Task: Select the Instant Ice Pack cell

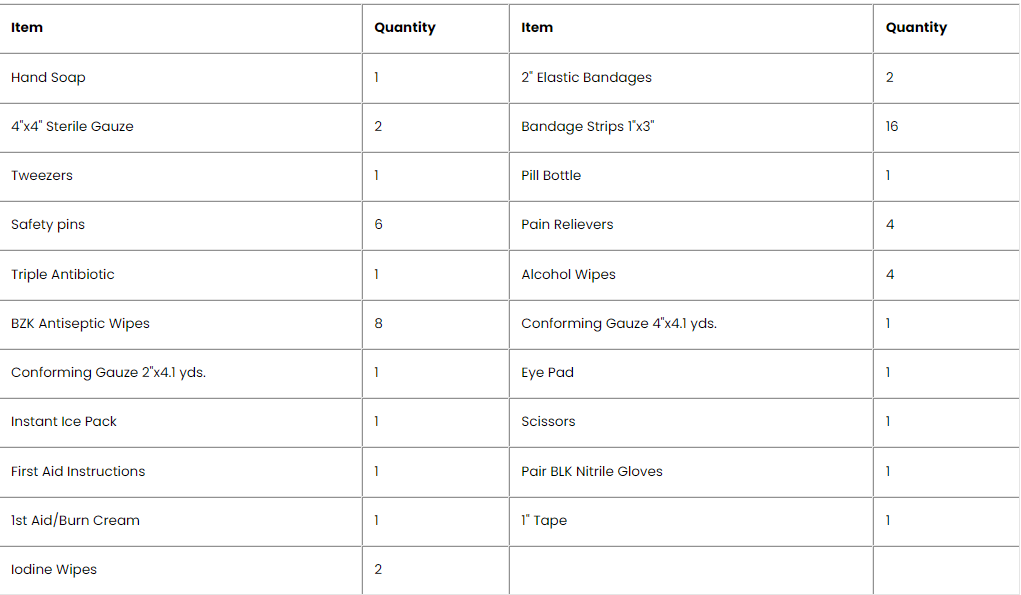Action: [x=64, y=422]
